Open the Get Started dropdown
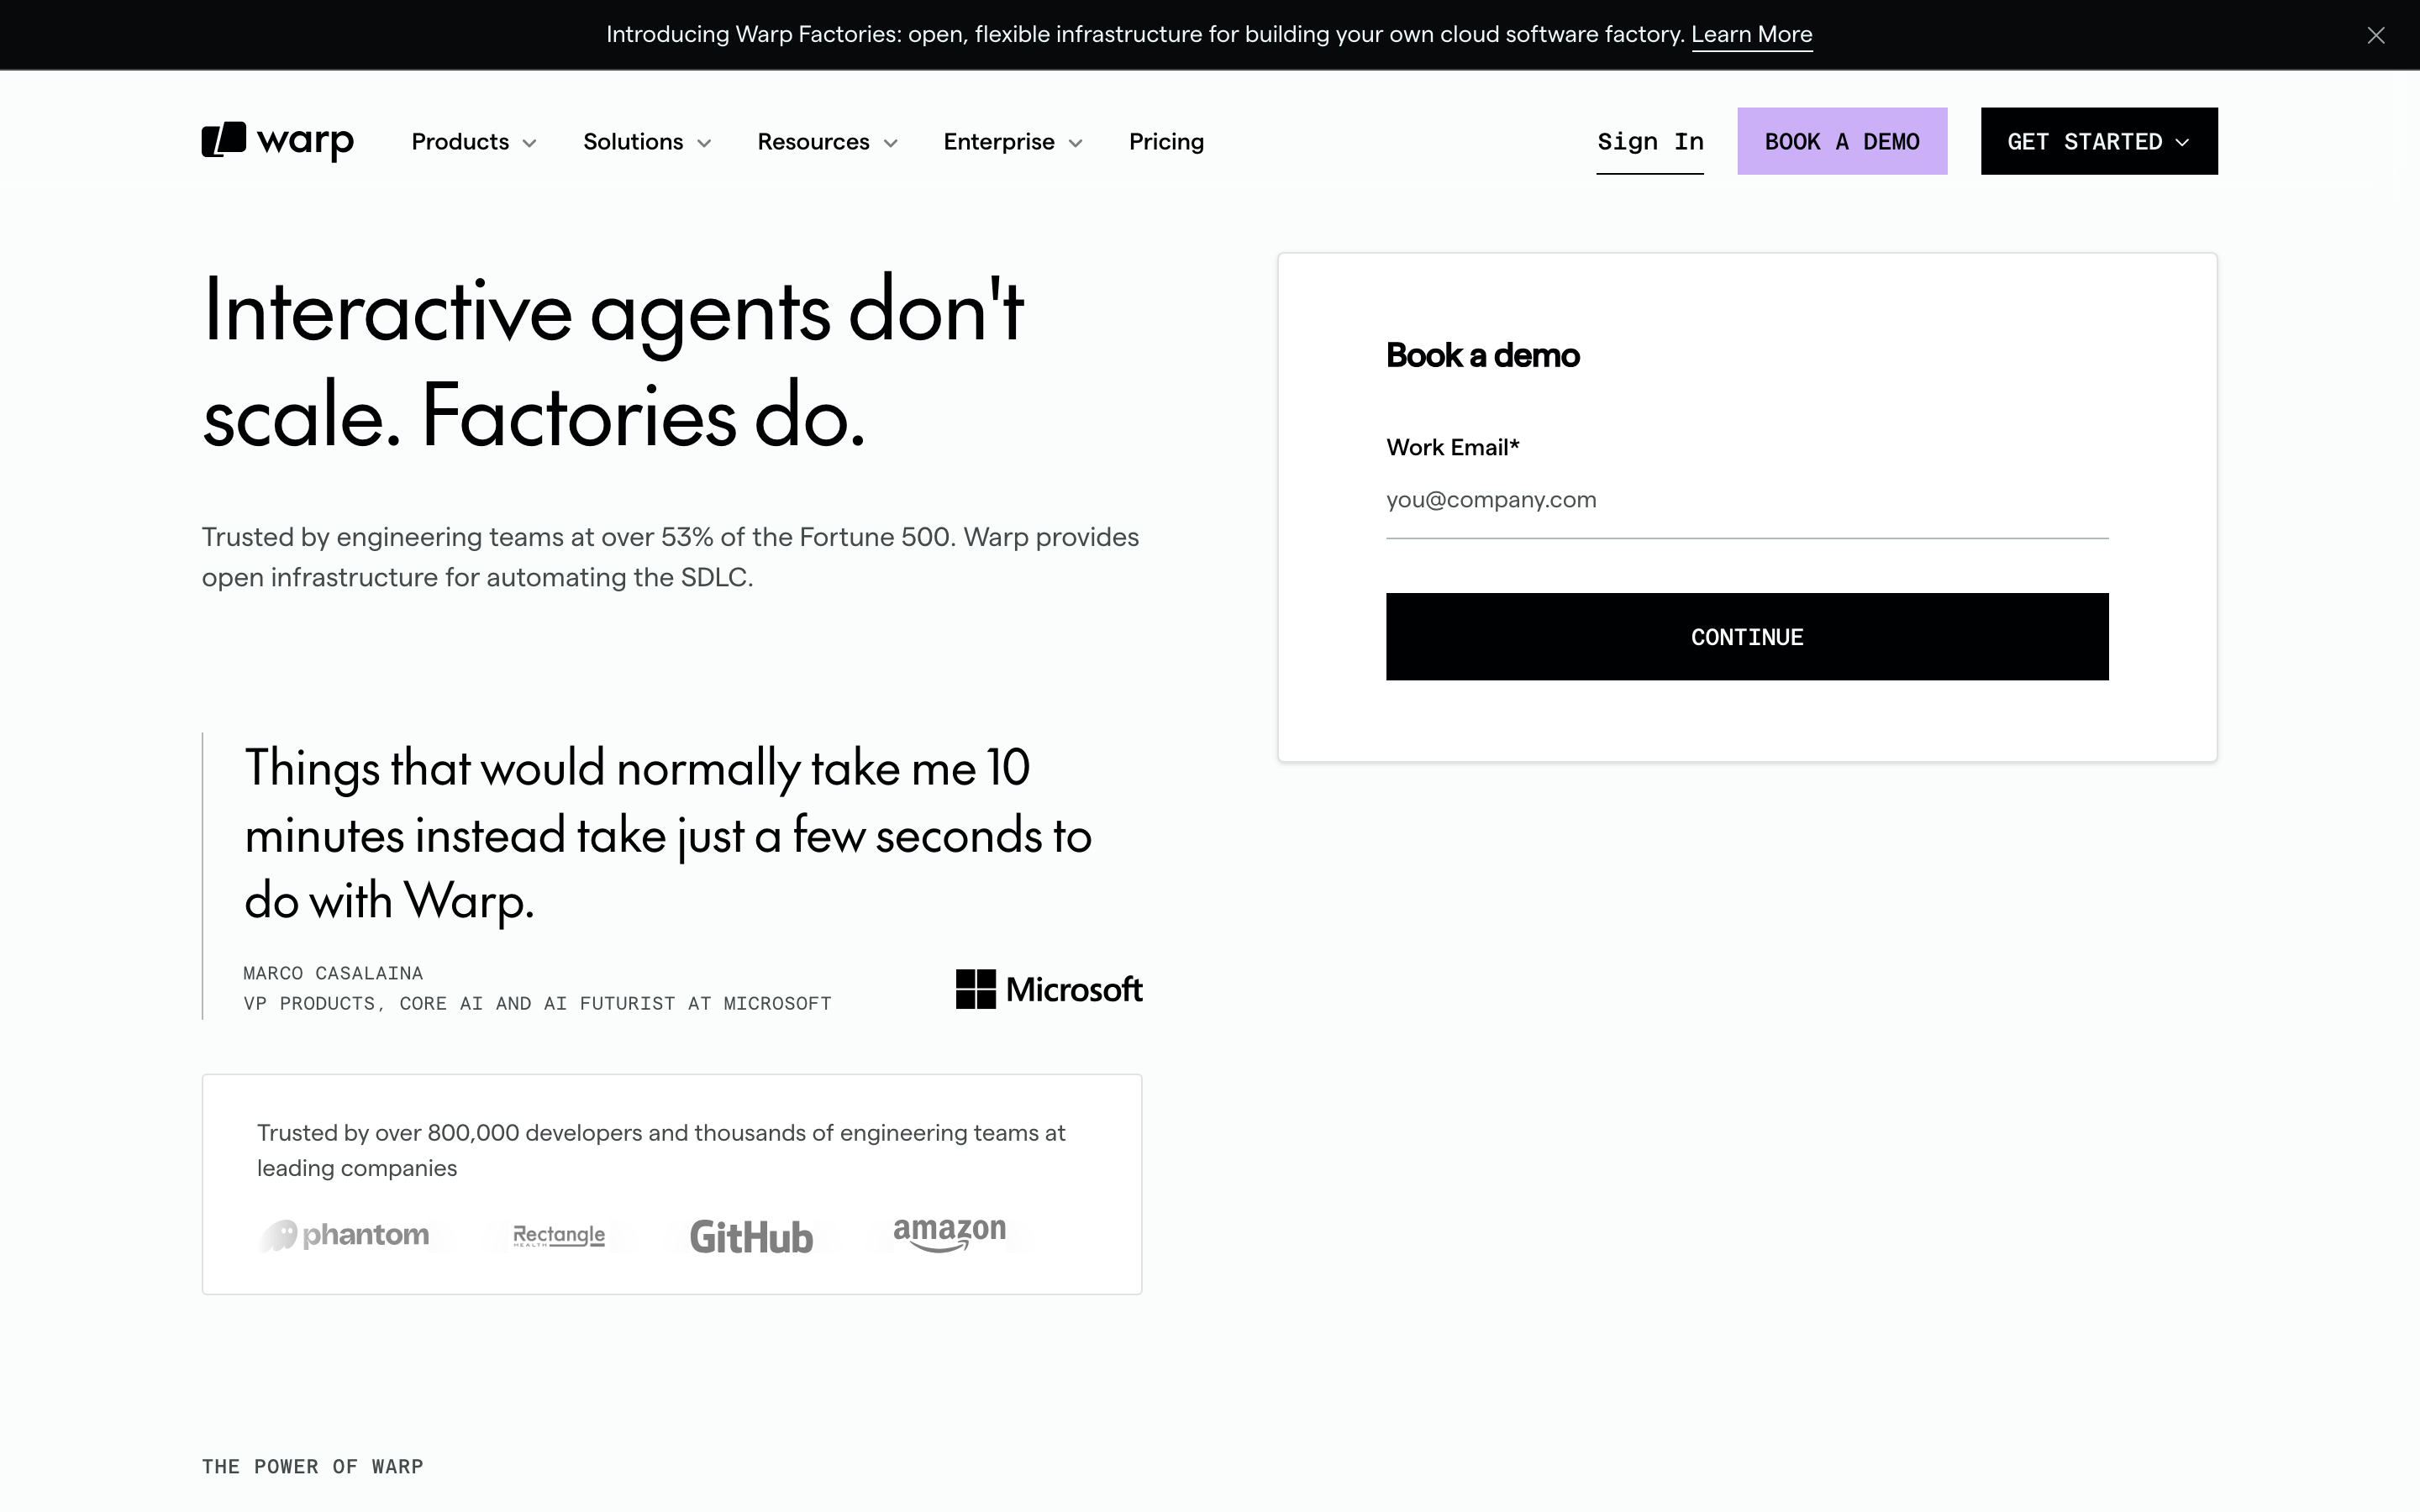 [x=2099, y=141]
